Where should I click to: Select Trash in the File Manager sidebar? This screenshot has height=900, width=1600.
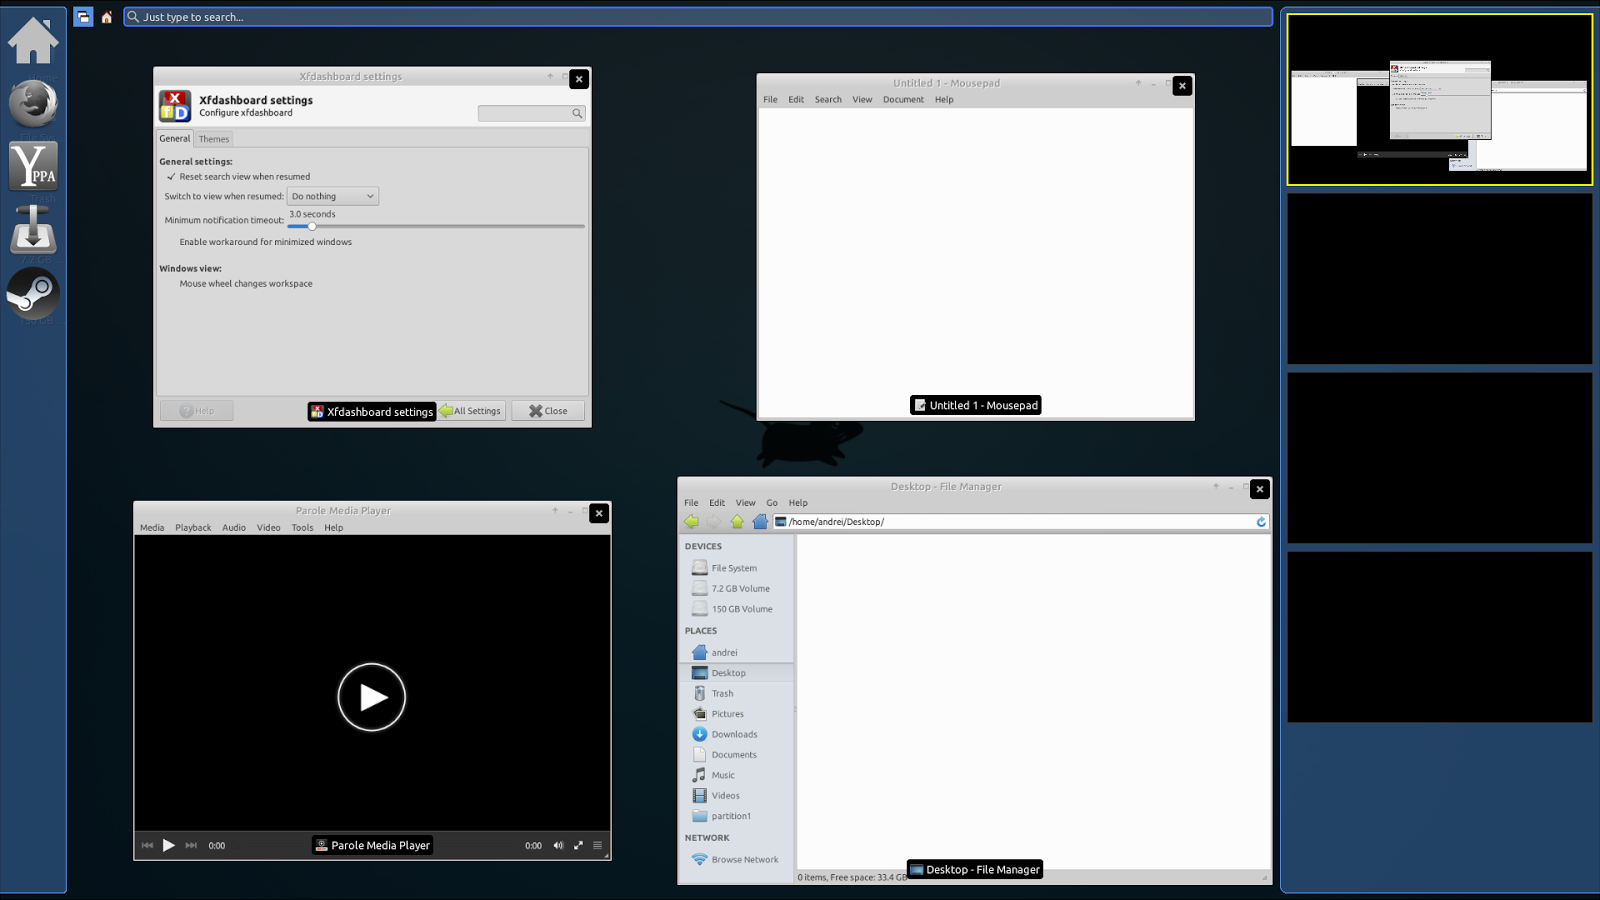[x=722, y=693]
